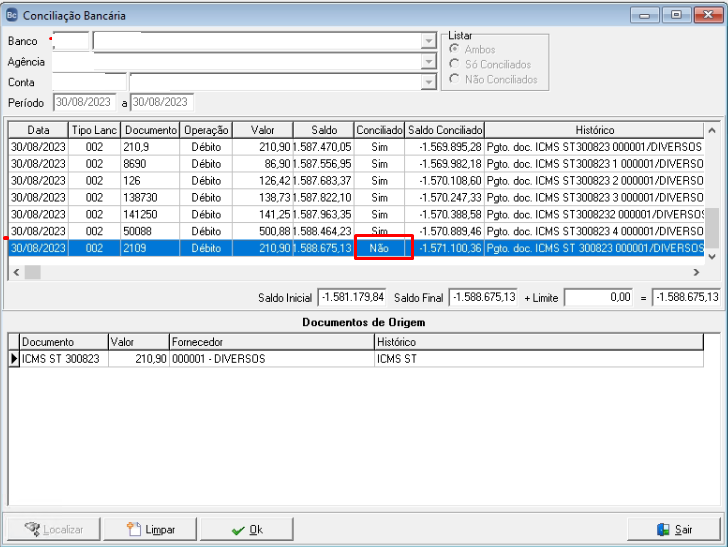The height and width of the screenshot is (547, 728).
Task: Click the + Limite value field
Action: pyautogui.click(x=599, y=297)
